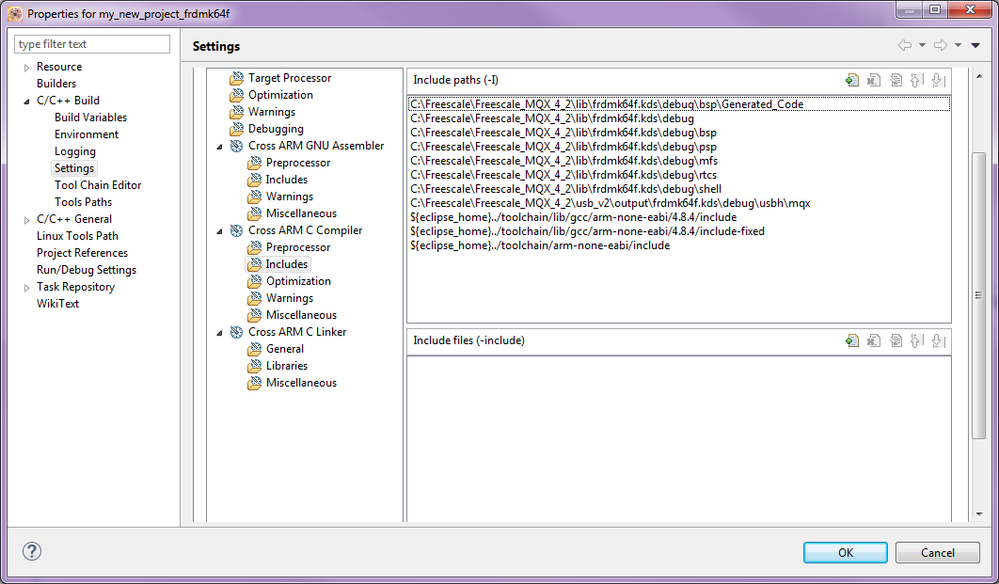Select Project References
The height and width of the screenshot is (584, 999).
pyautogui.click(x=82, y=253)
